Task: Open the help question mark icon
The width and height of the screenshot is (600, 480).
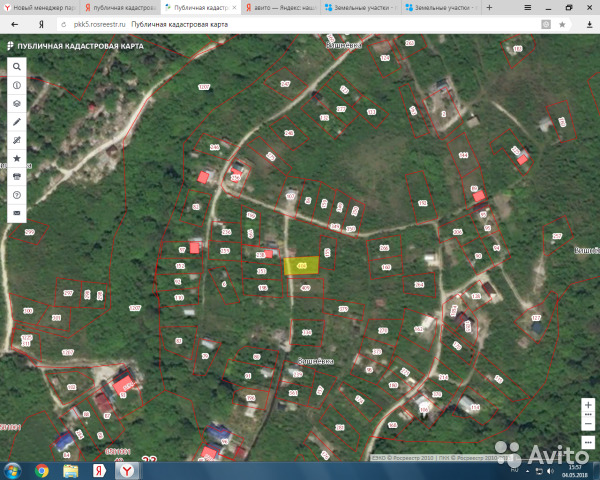Action: [x=17, y=195]
